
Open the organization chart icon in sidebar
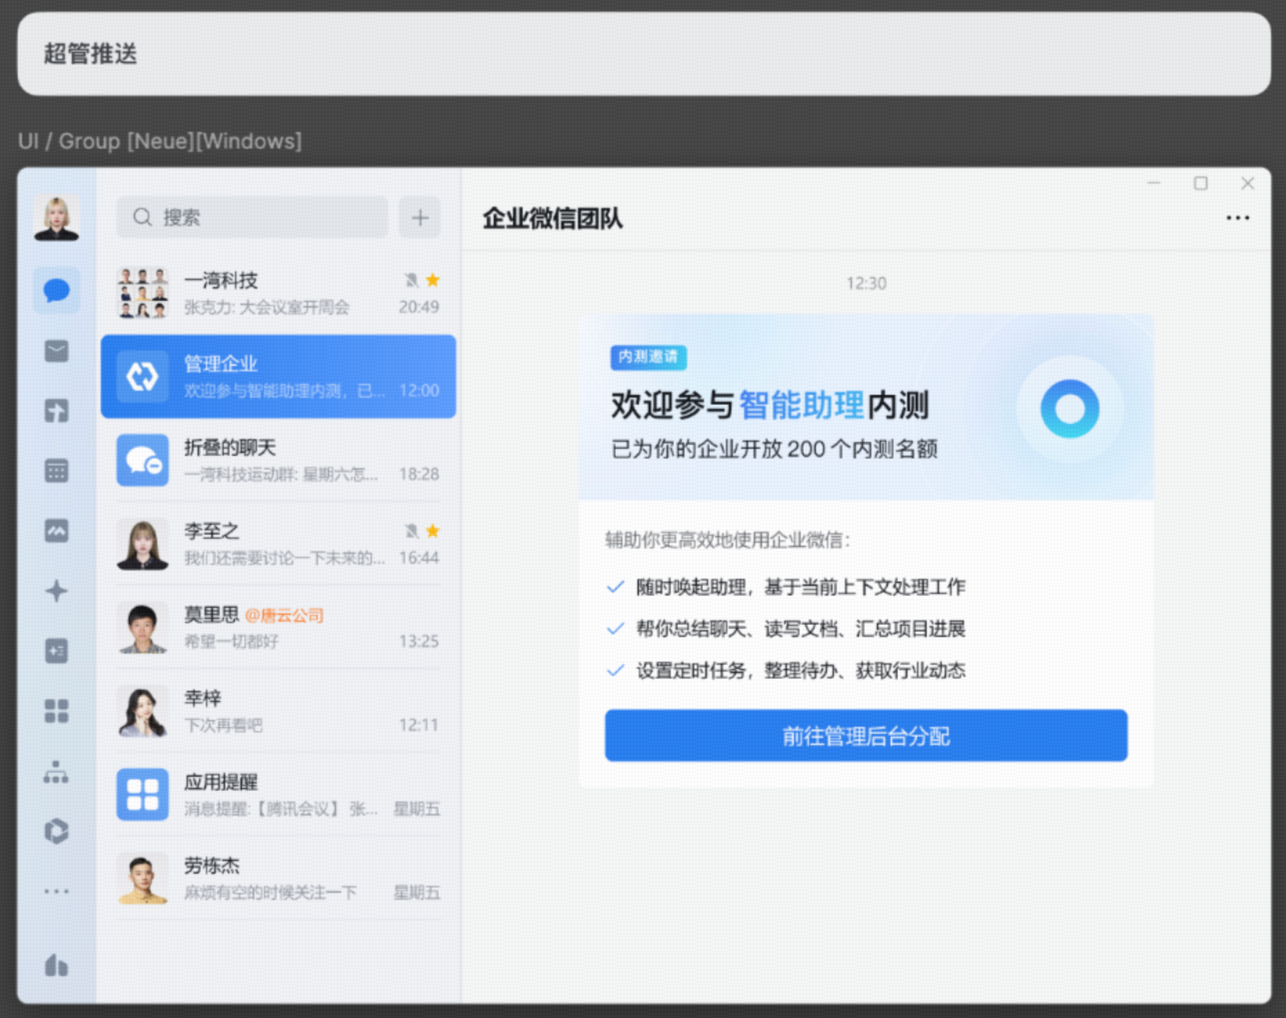(x=56, y=771)
